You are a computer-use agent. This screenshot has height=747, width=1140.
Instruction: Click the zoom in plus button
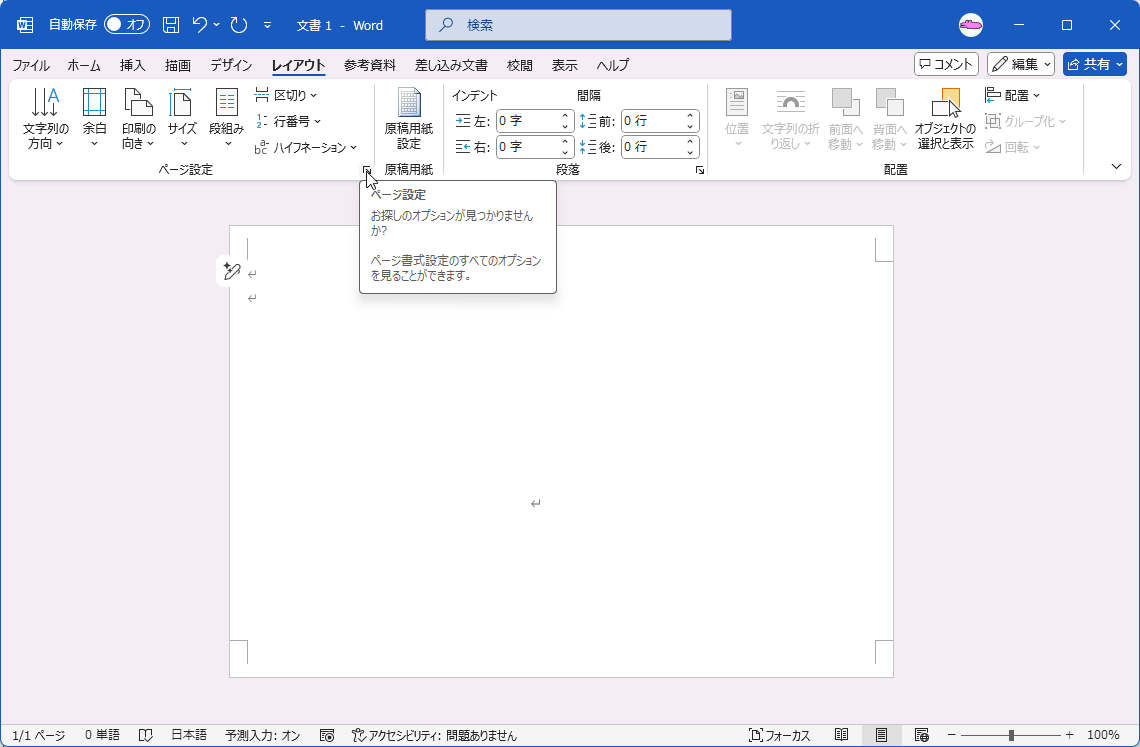click(x=1069, y=735)
